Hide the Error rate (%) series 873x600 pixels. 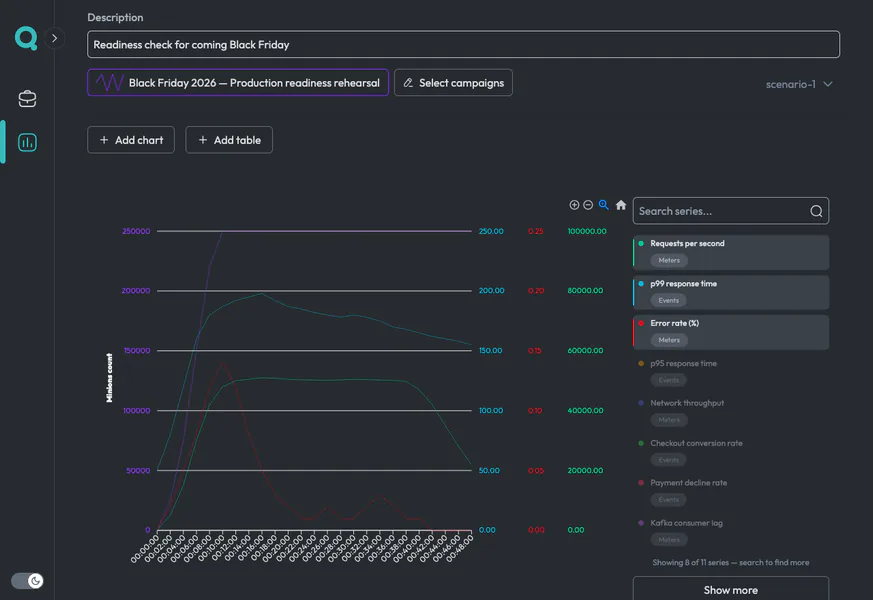point(731,332)
